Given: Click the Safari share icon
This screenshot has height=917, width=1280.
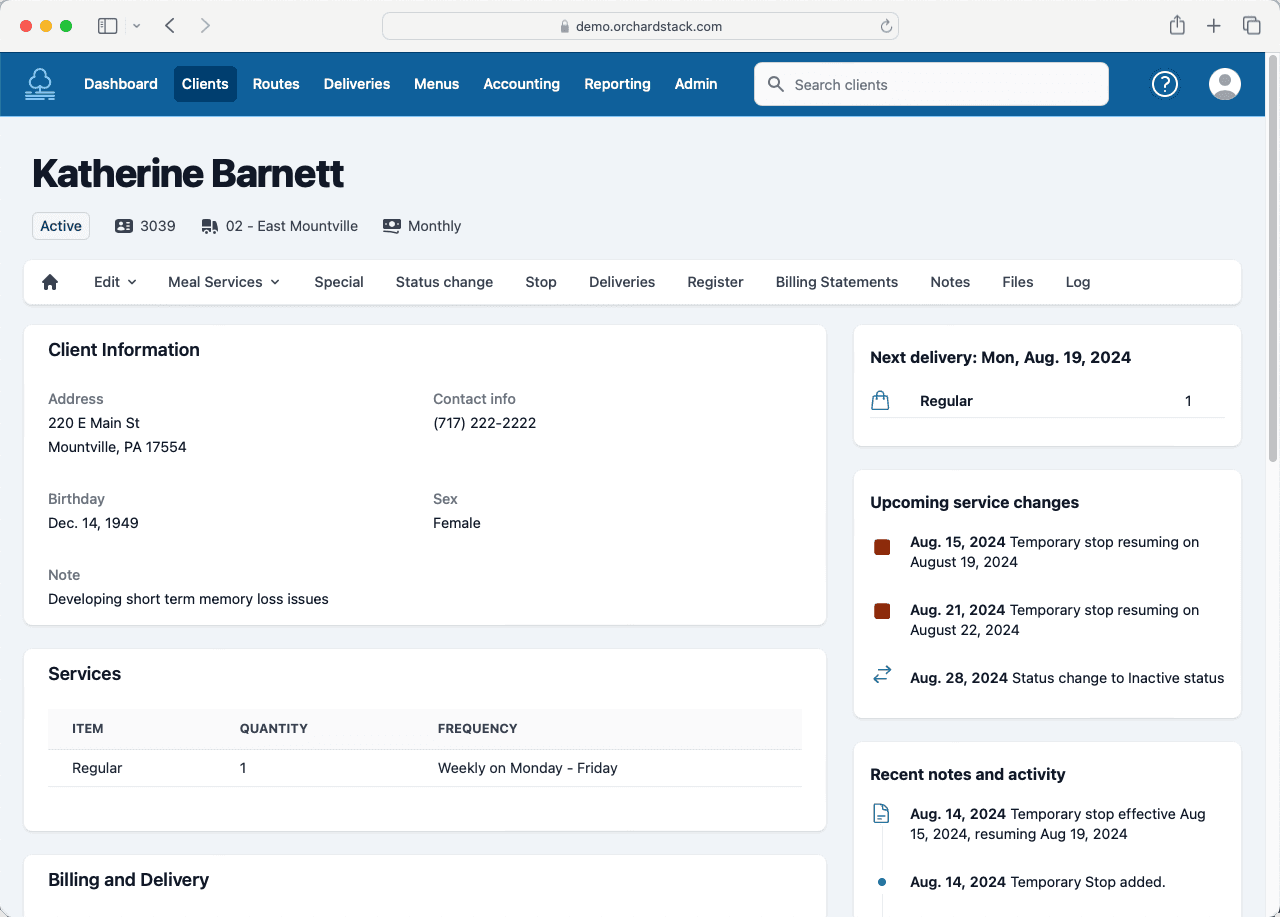Looking at the screenshot, I should pos(1177,26).
